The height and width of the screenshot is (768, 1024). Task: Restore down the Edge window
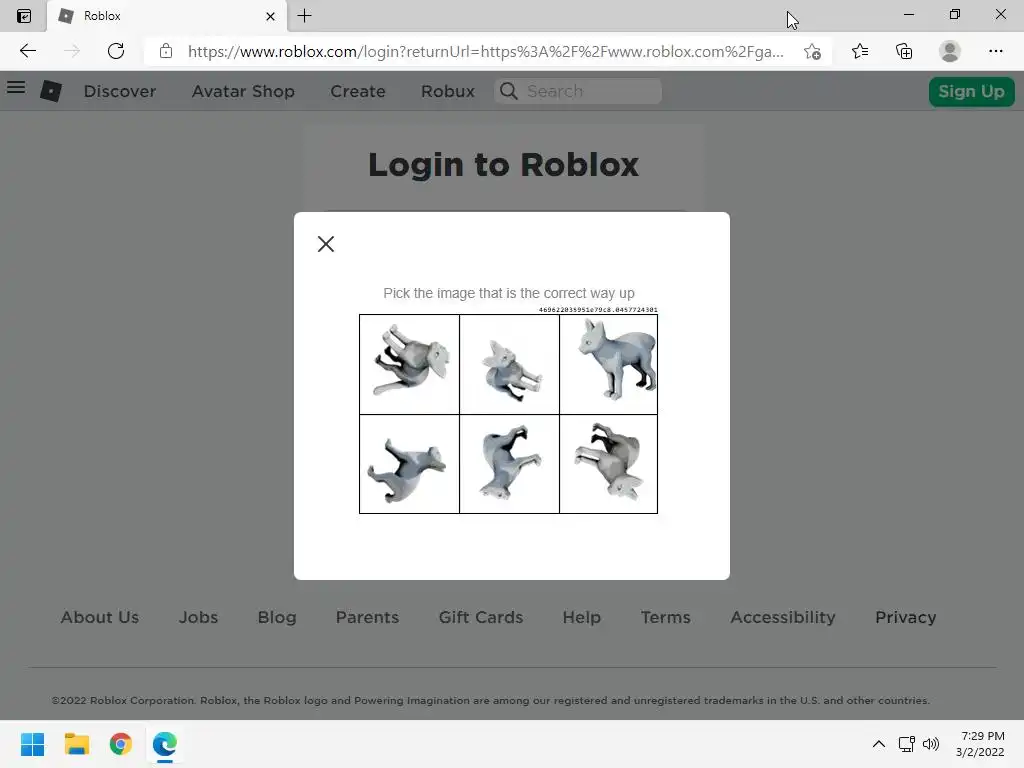[x=954, y=14]
